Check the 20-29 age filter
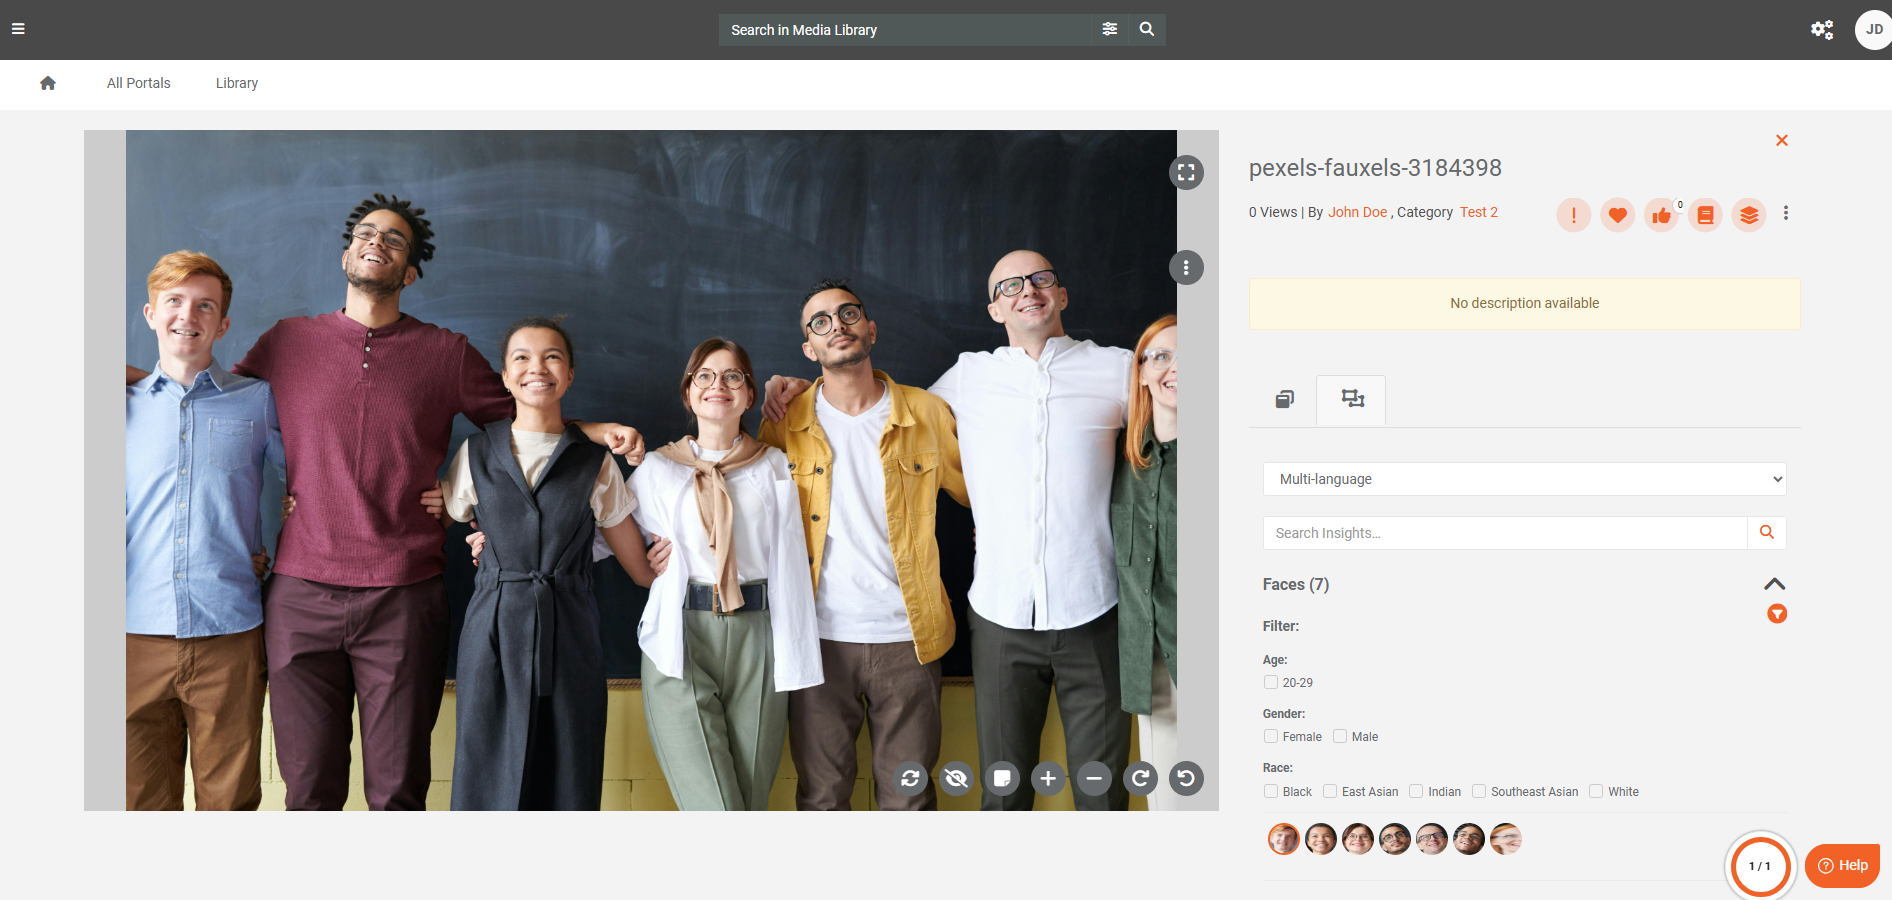1892x900 pixels. tap(1271, 682)
